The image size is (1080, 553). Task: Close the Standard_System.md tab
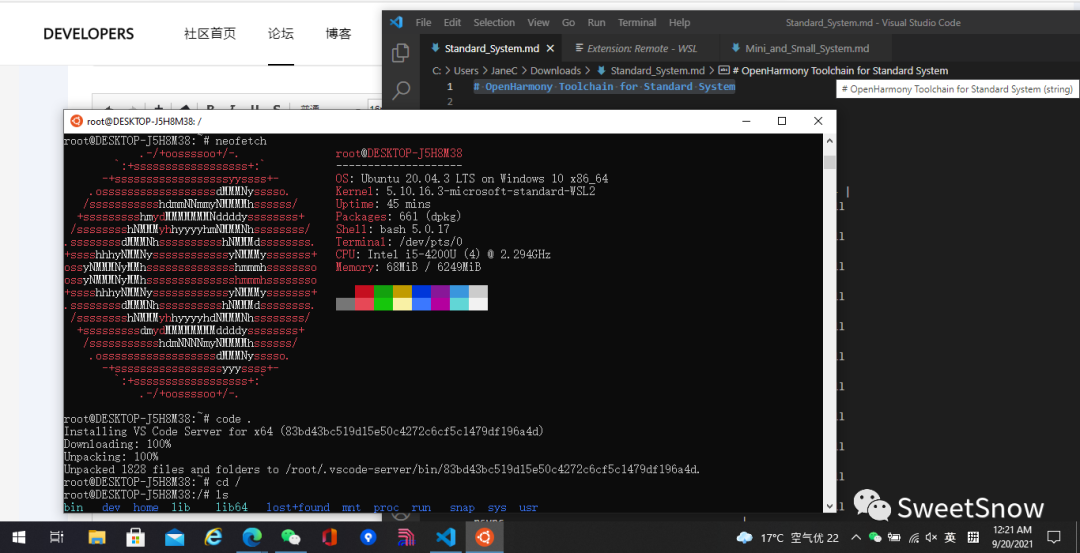(550, 48)
